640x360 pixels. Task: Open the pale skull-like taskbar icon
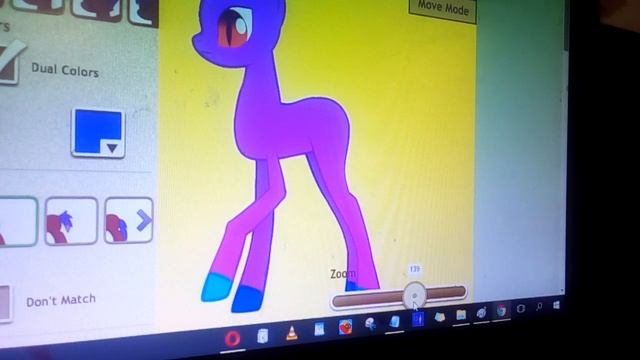pyautogui.click(x=371, y=324)
